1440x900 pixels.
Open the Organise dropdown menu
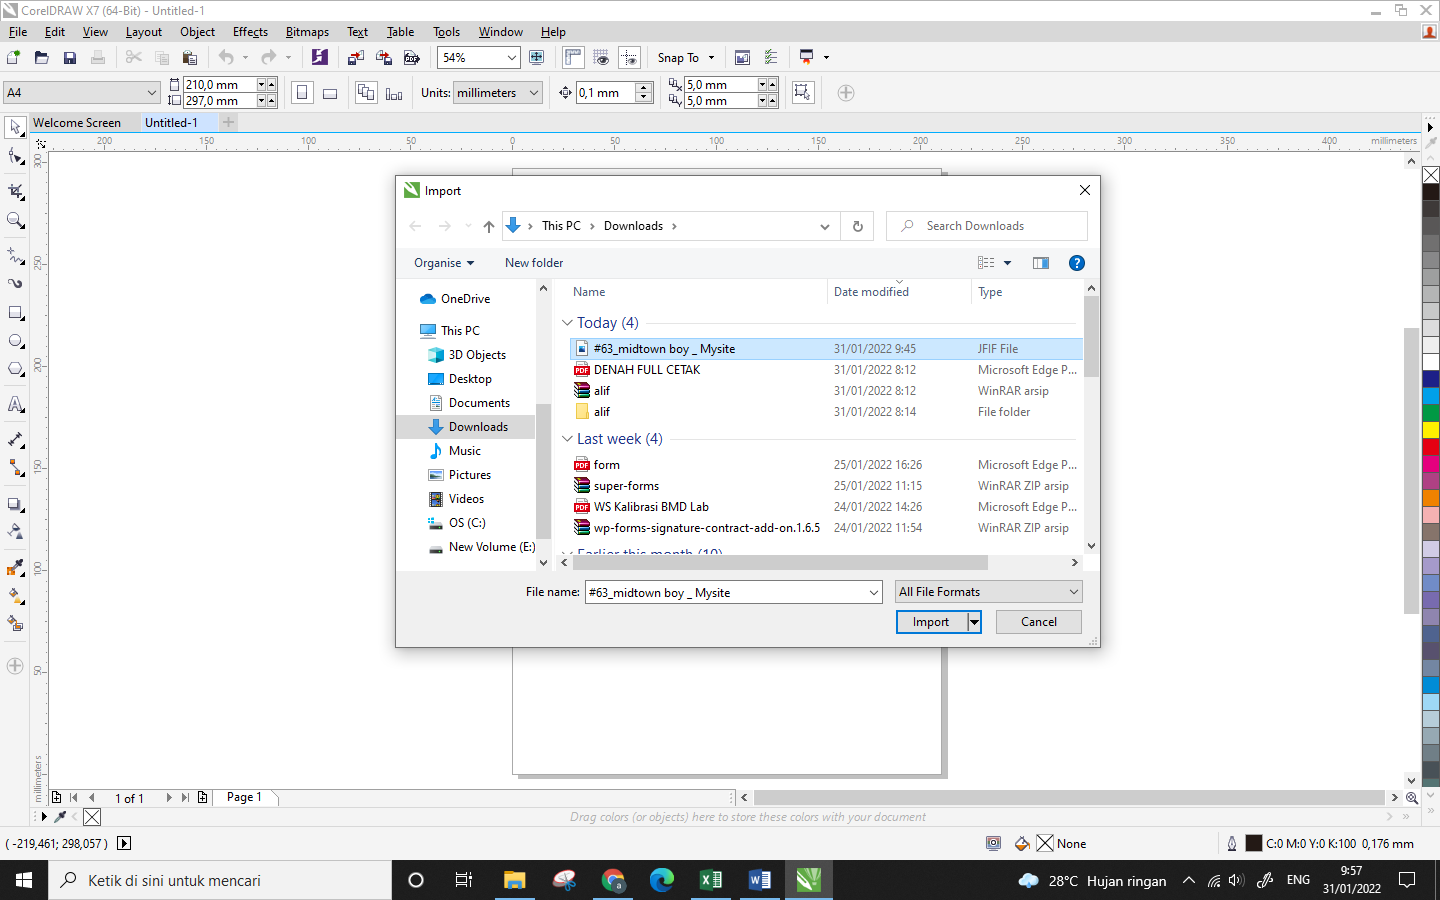point(444,263)
